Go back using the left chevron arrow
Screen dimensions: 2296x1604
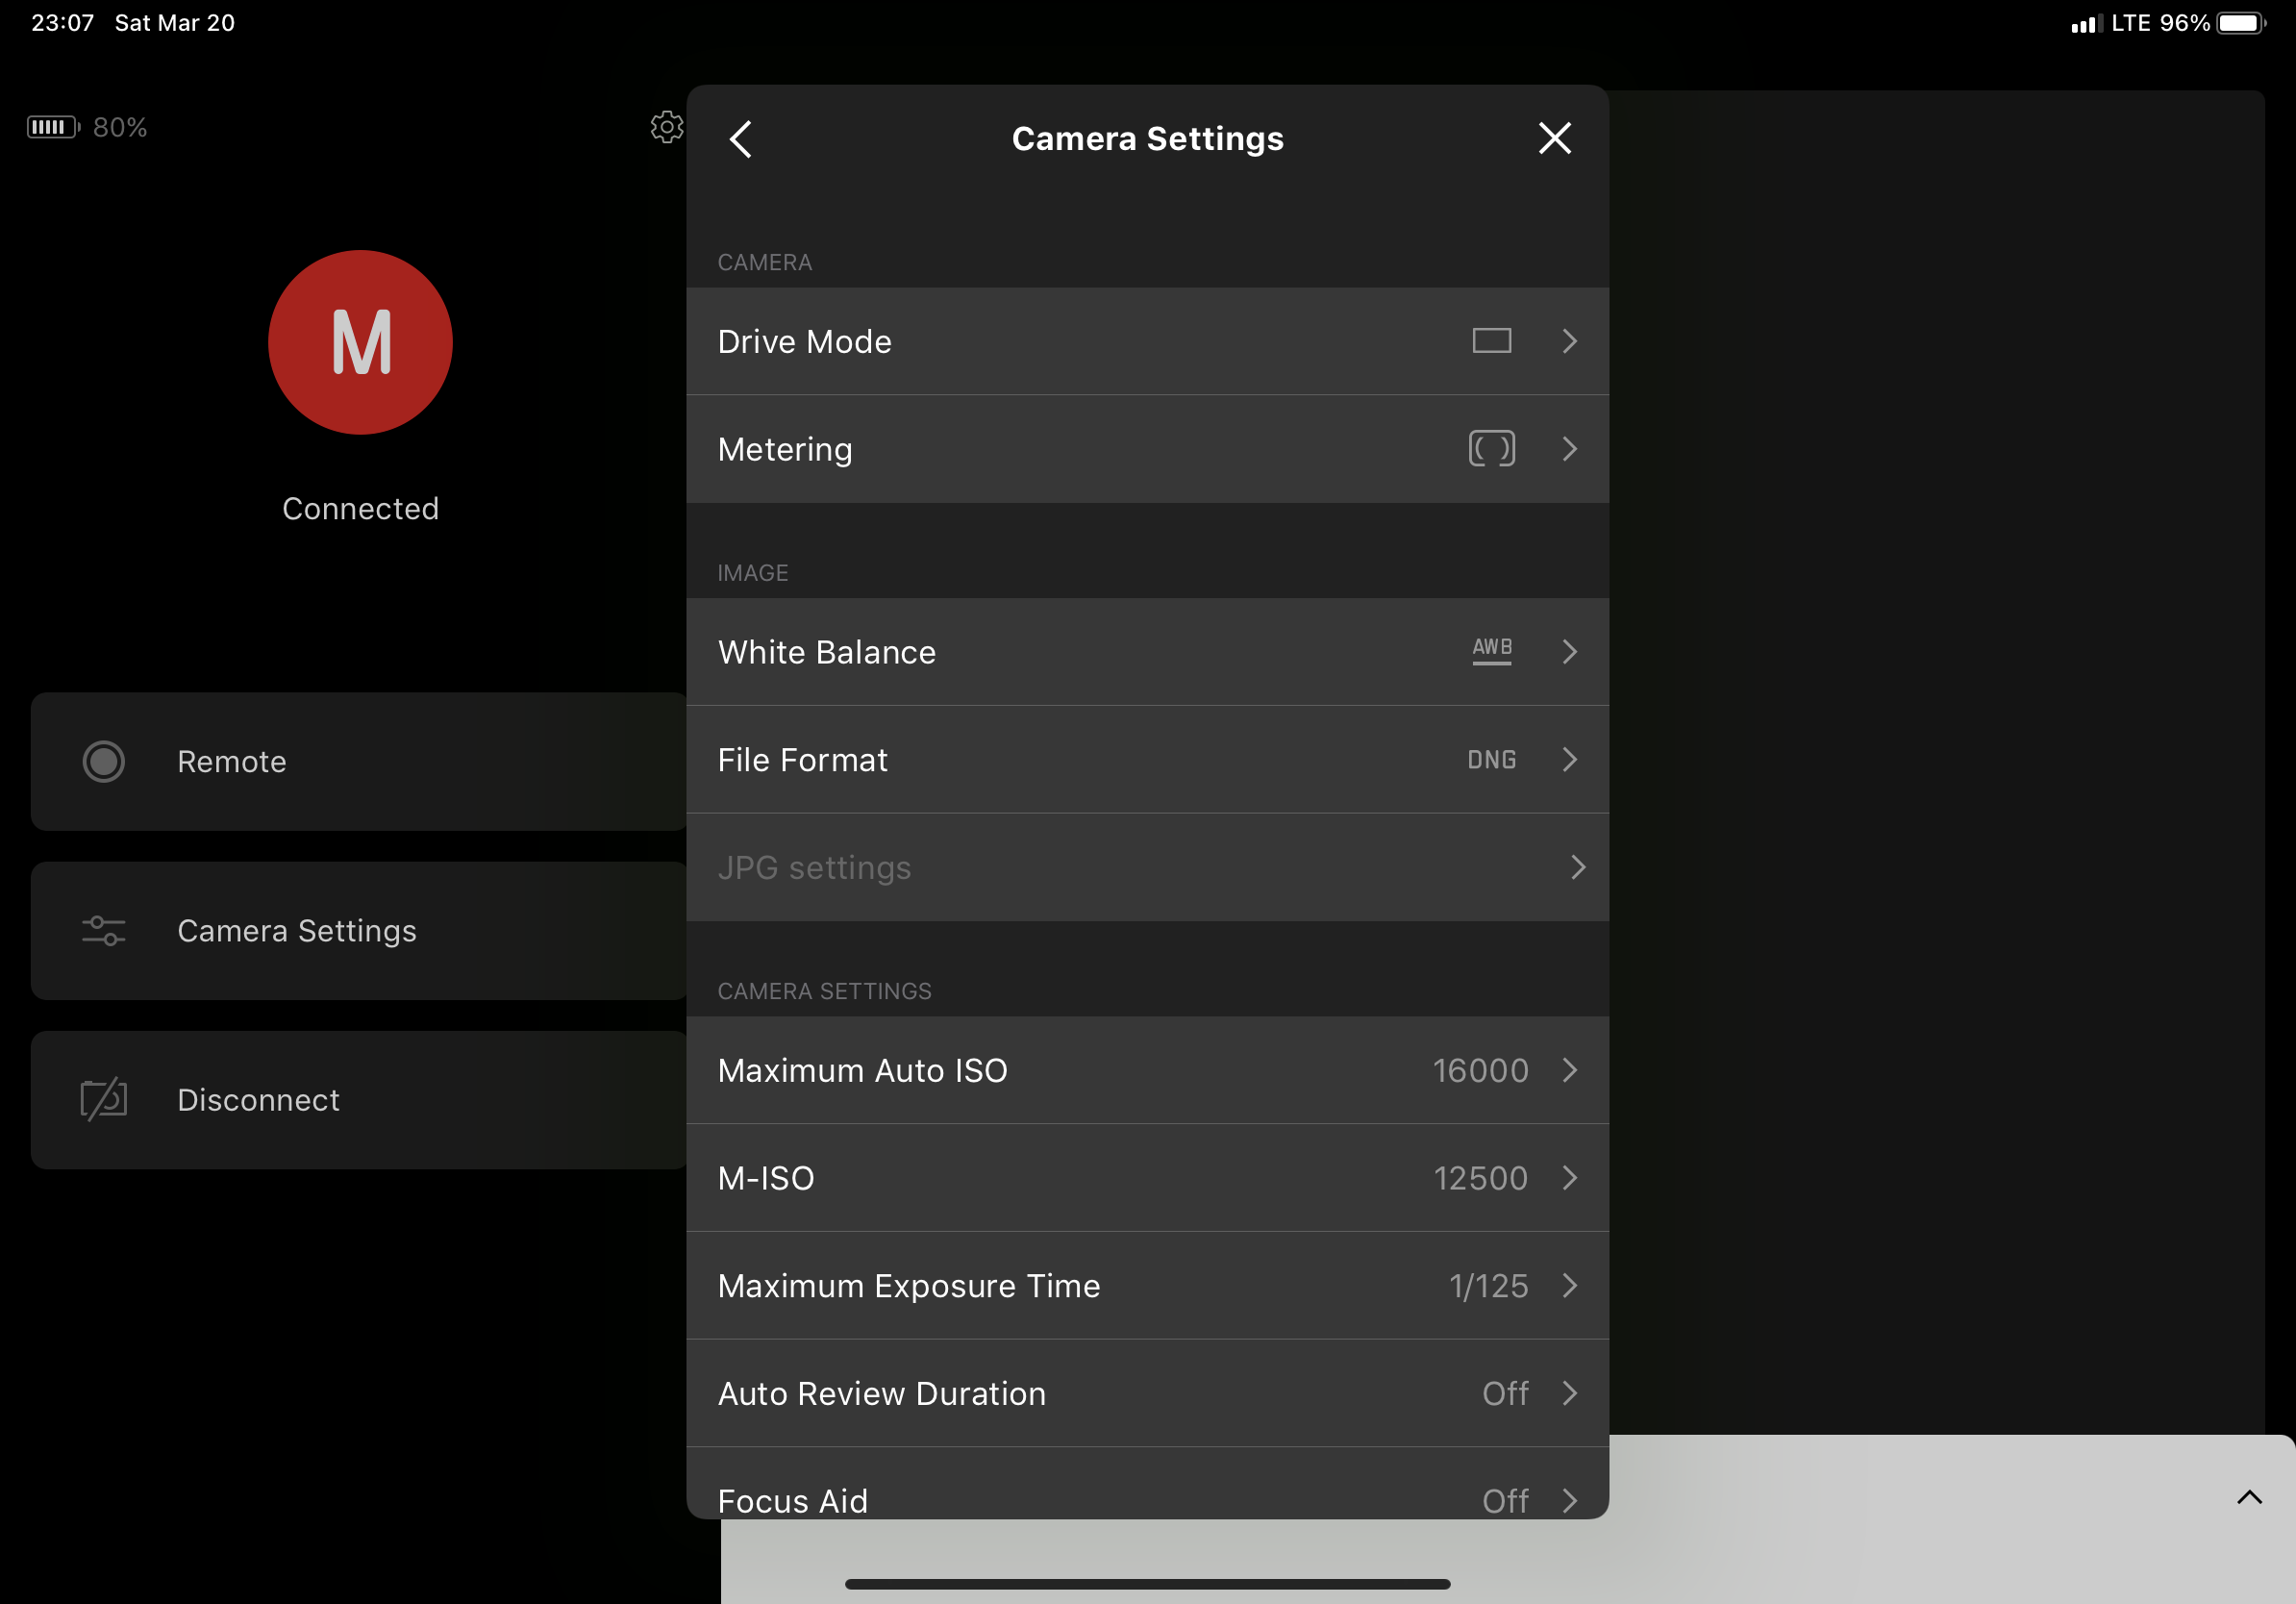tap(741, 139)
